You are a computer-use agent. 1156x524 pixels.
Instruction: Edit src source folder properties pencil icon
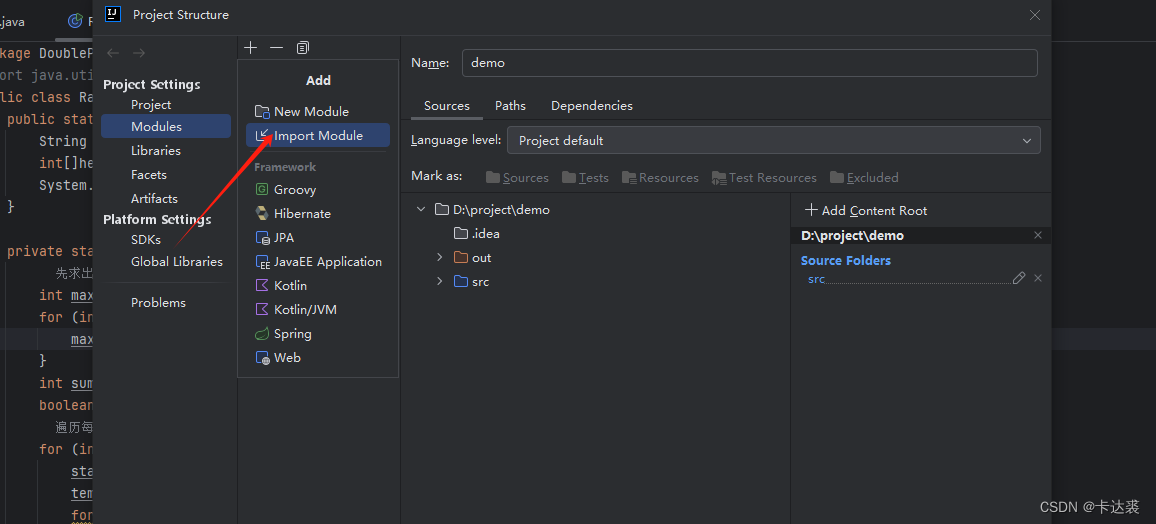[x=1019, y=279]
